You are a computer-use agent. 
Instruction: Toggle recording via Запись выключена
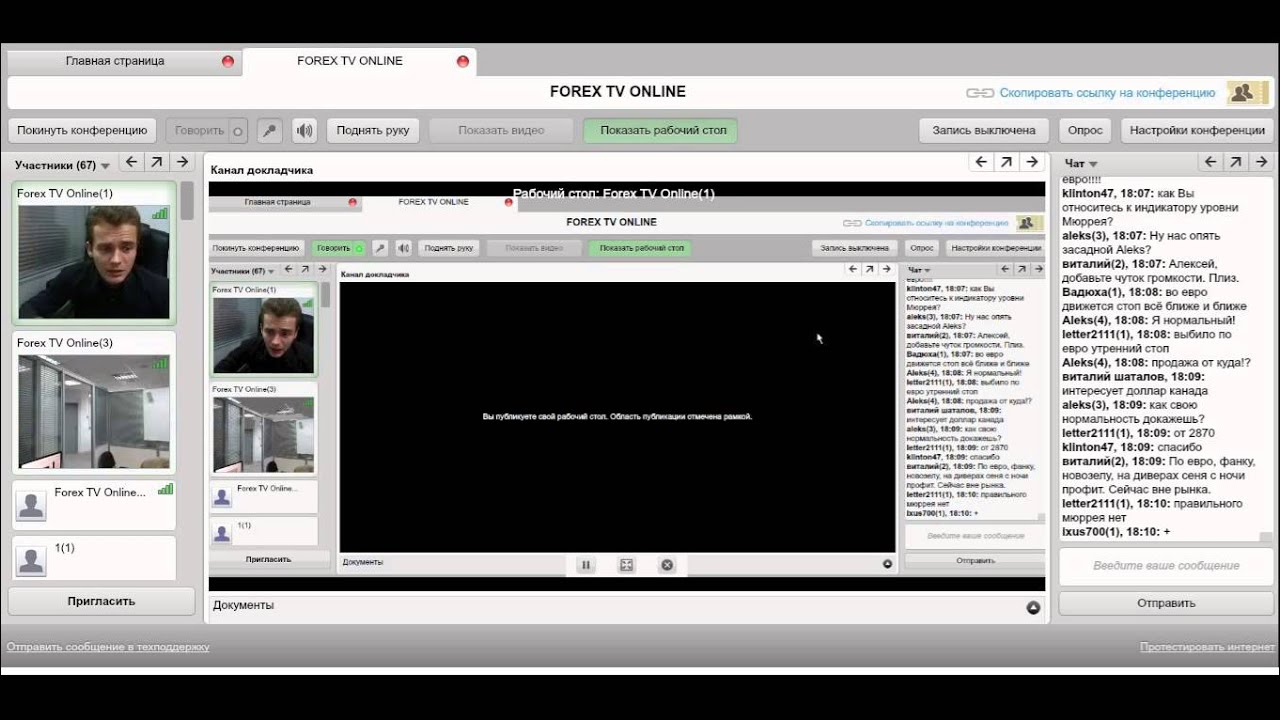984,130
